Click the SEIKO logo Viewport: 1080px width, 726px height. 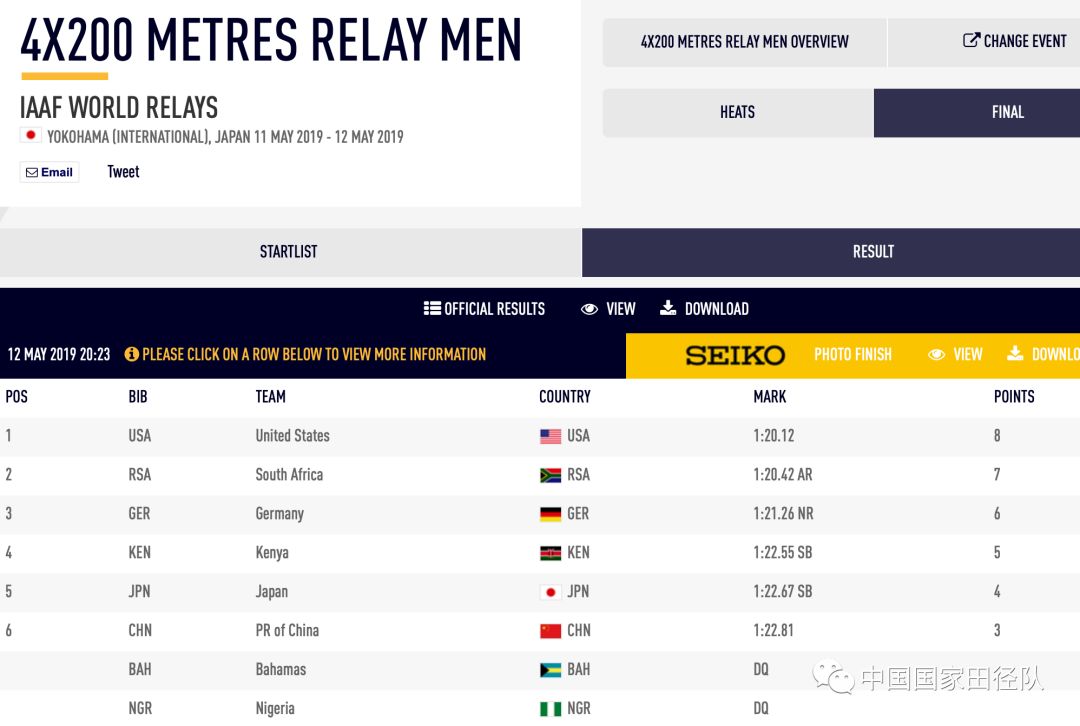[x=735, y=355]
